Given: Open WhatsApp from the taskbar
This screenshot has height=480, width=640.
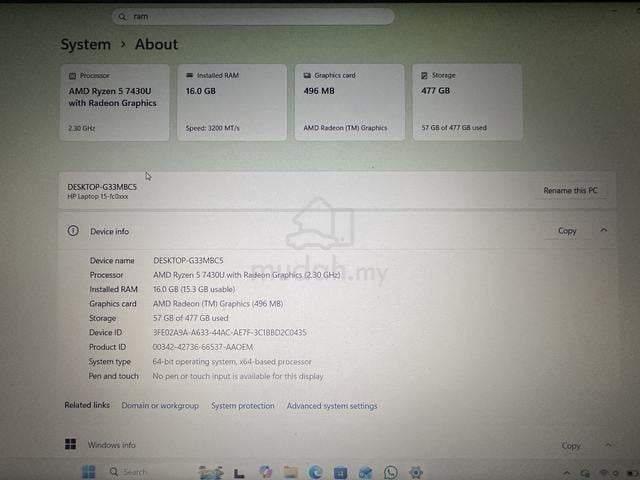Looking at the screenshot, I should tap(391, 472).
